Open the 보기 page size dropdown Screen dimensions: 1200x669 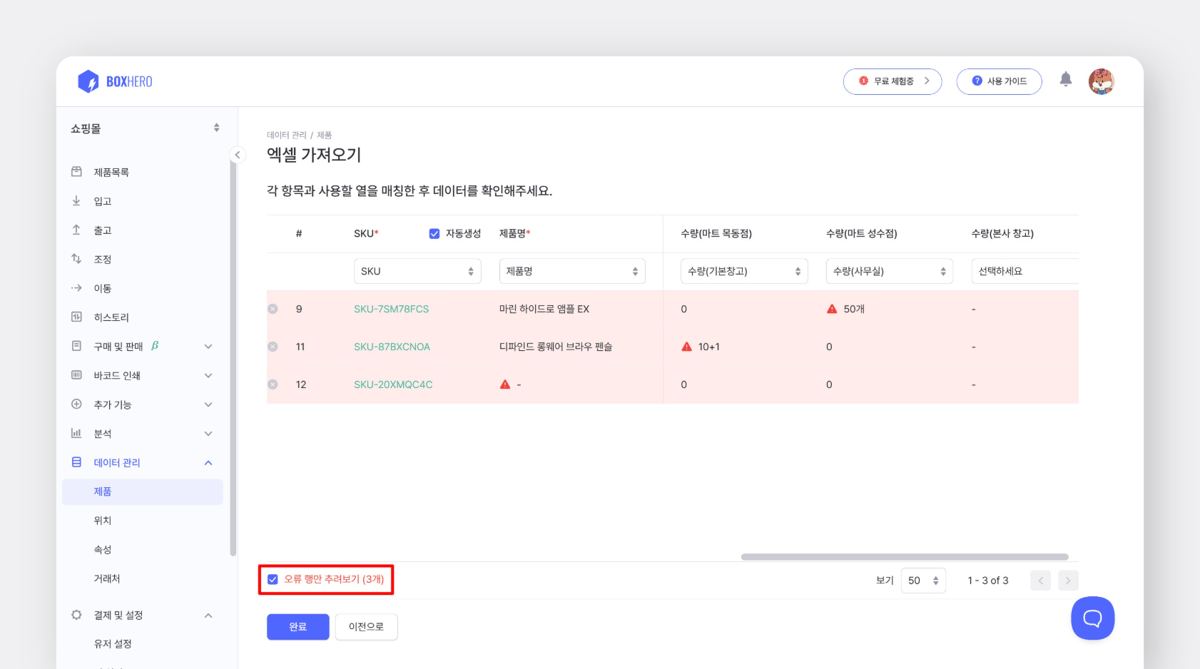pyautogui.click(x=923, y=579)
